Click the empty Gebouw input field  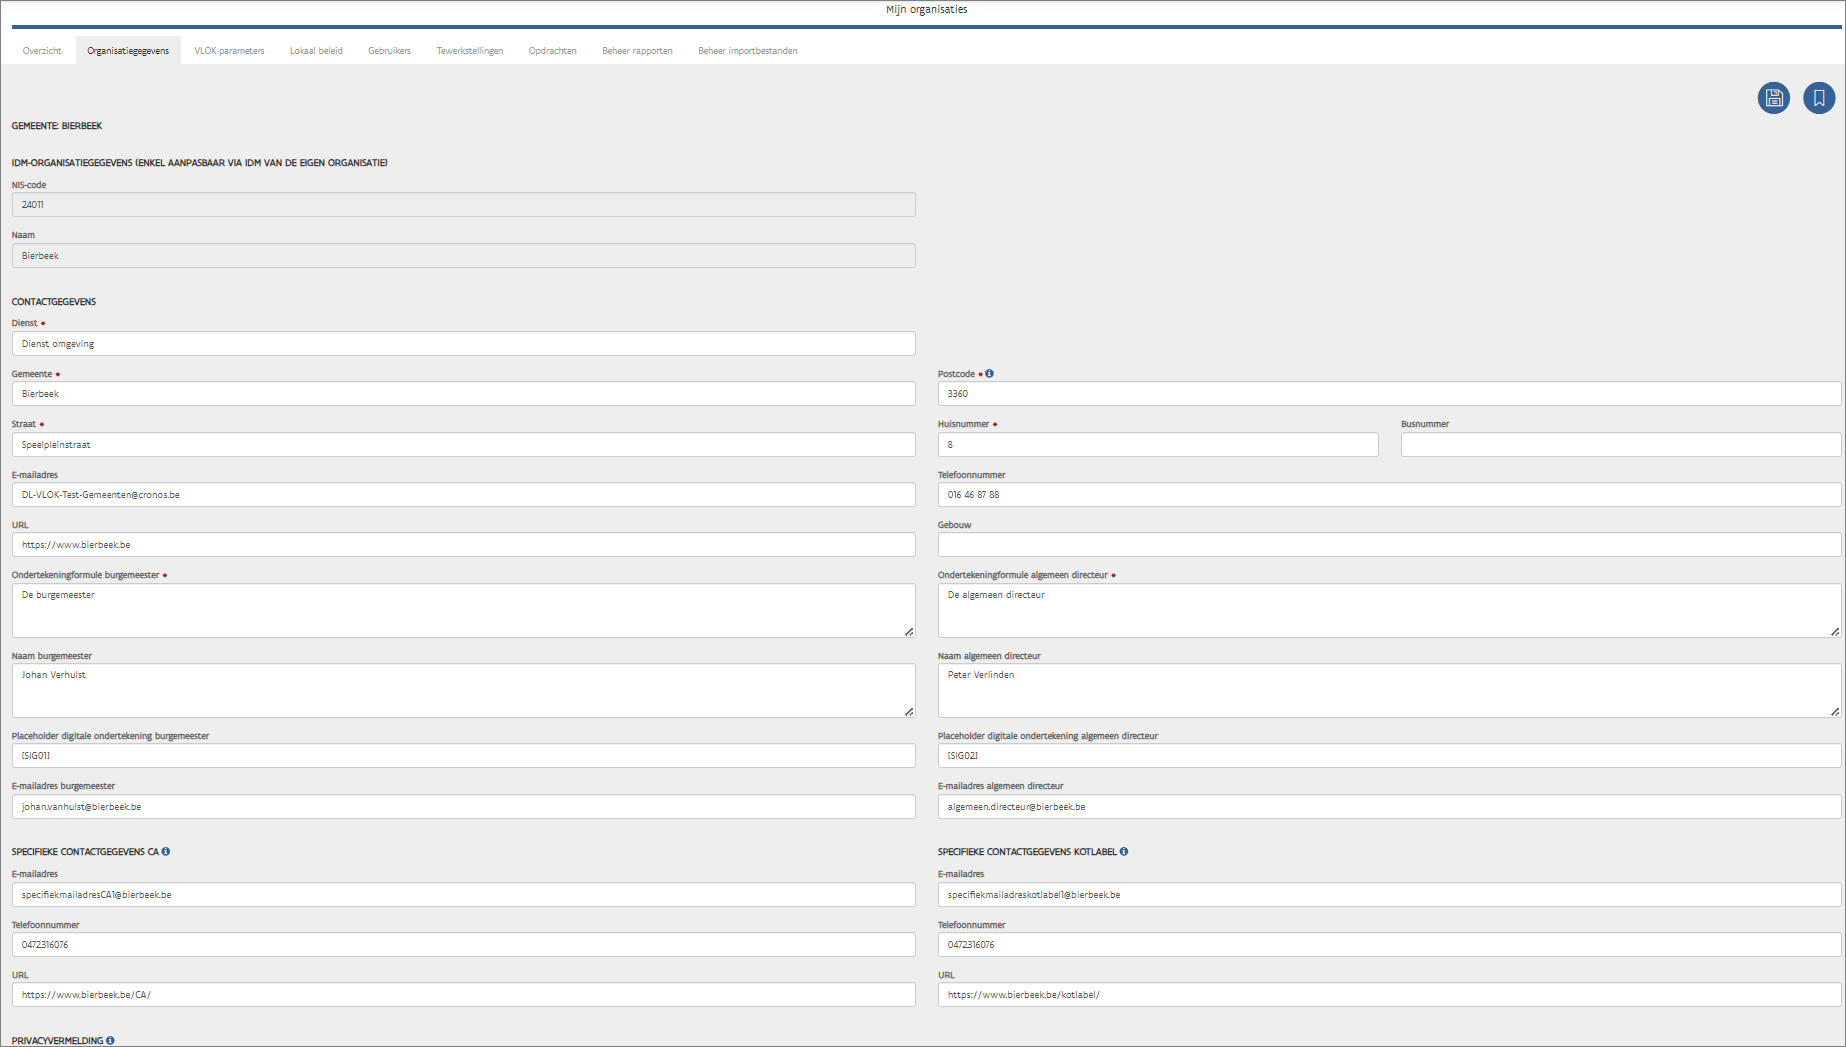tap(1388, 545)
